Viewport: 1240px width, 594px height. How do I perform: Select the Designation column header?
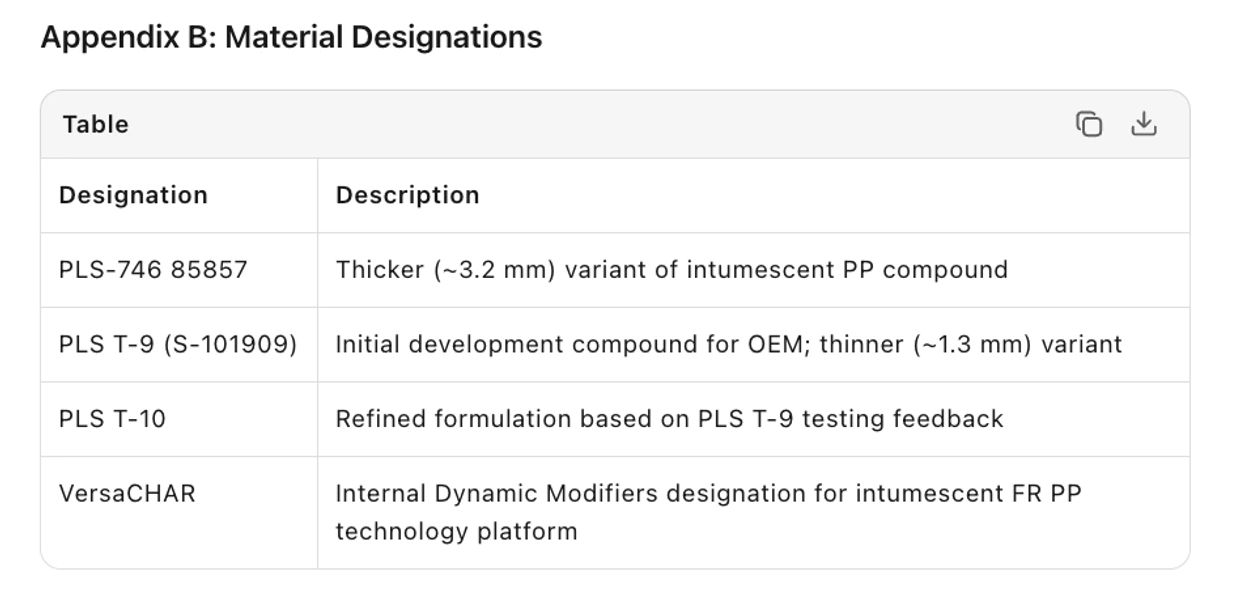click(x=133, y=195)
